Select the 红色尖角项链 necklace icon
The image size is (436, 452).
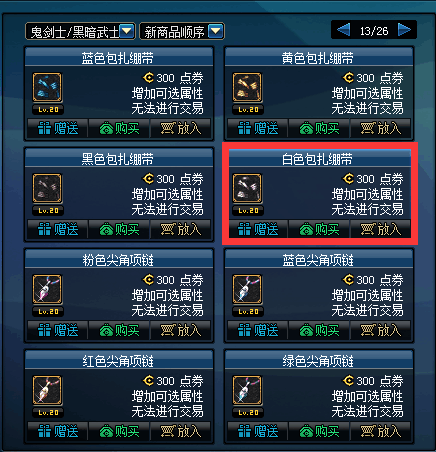(47, 390)
